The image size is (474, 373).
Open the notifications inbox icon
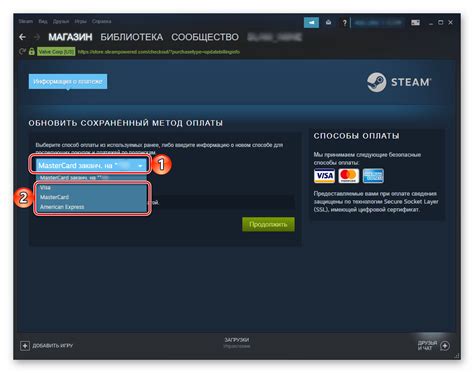tap(329, 22)
